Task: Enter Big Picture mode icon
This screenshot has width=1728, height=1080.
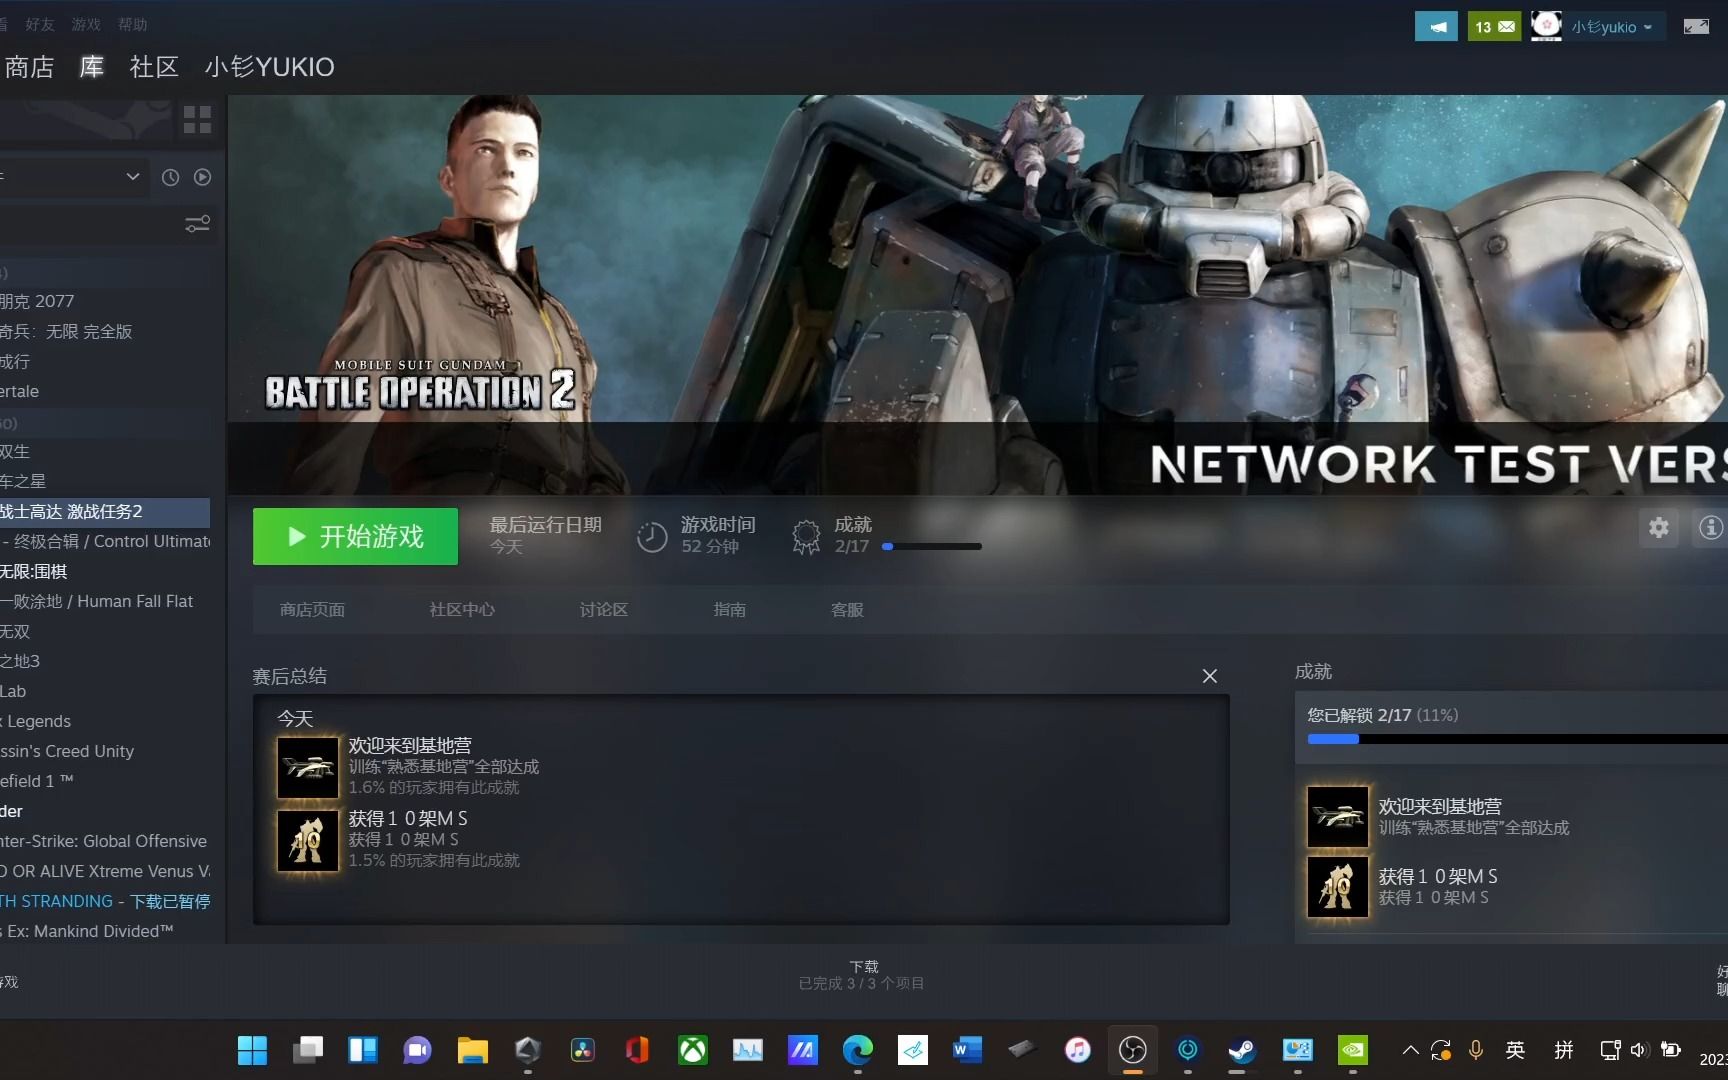Action: pyautogui.click(x=1696, y=27)
